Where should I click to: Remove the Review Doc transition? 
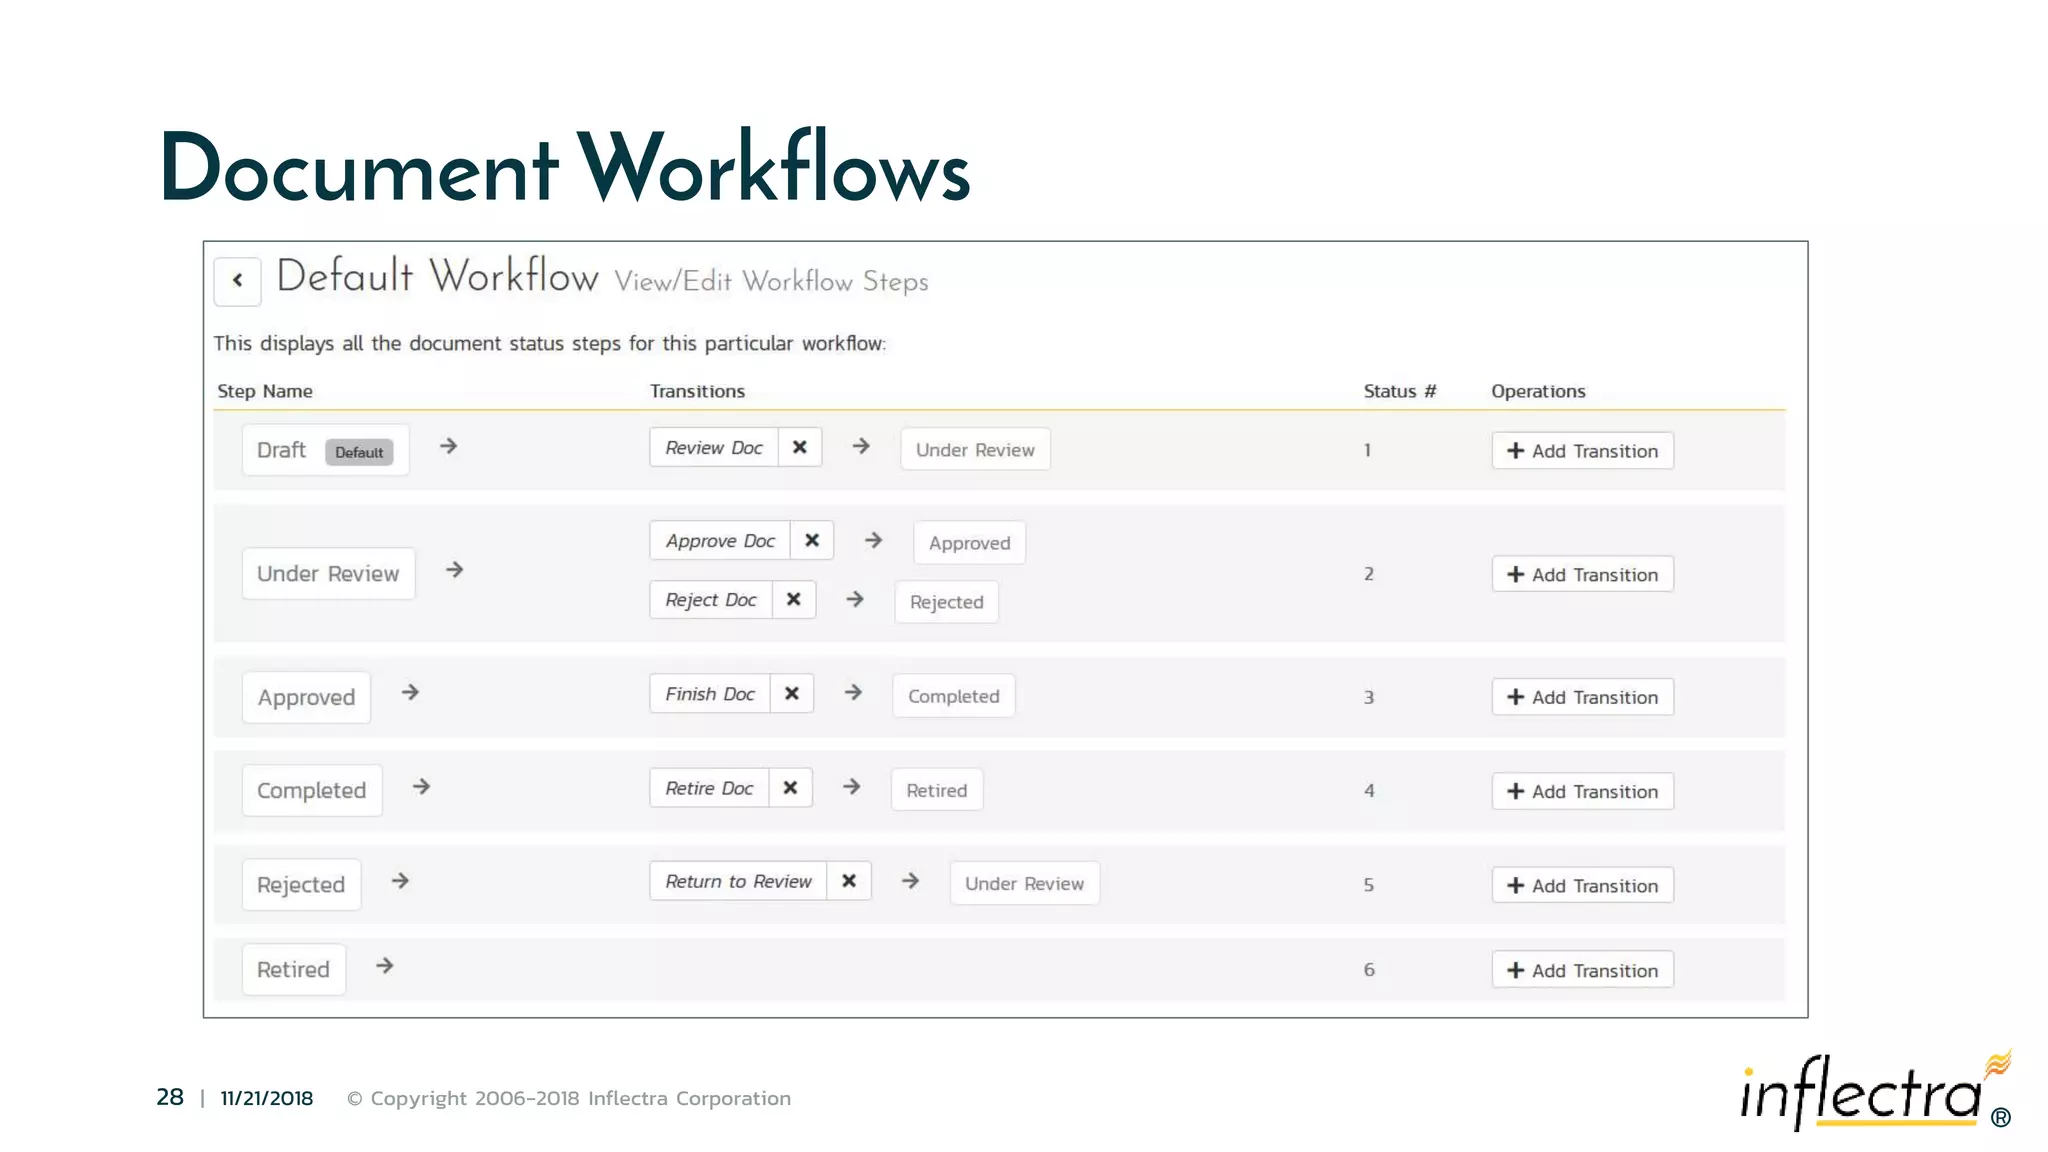point(800,447)
